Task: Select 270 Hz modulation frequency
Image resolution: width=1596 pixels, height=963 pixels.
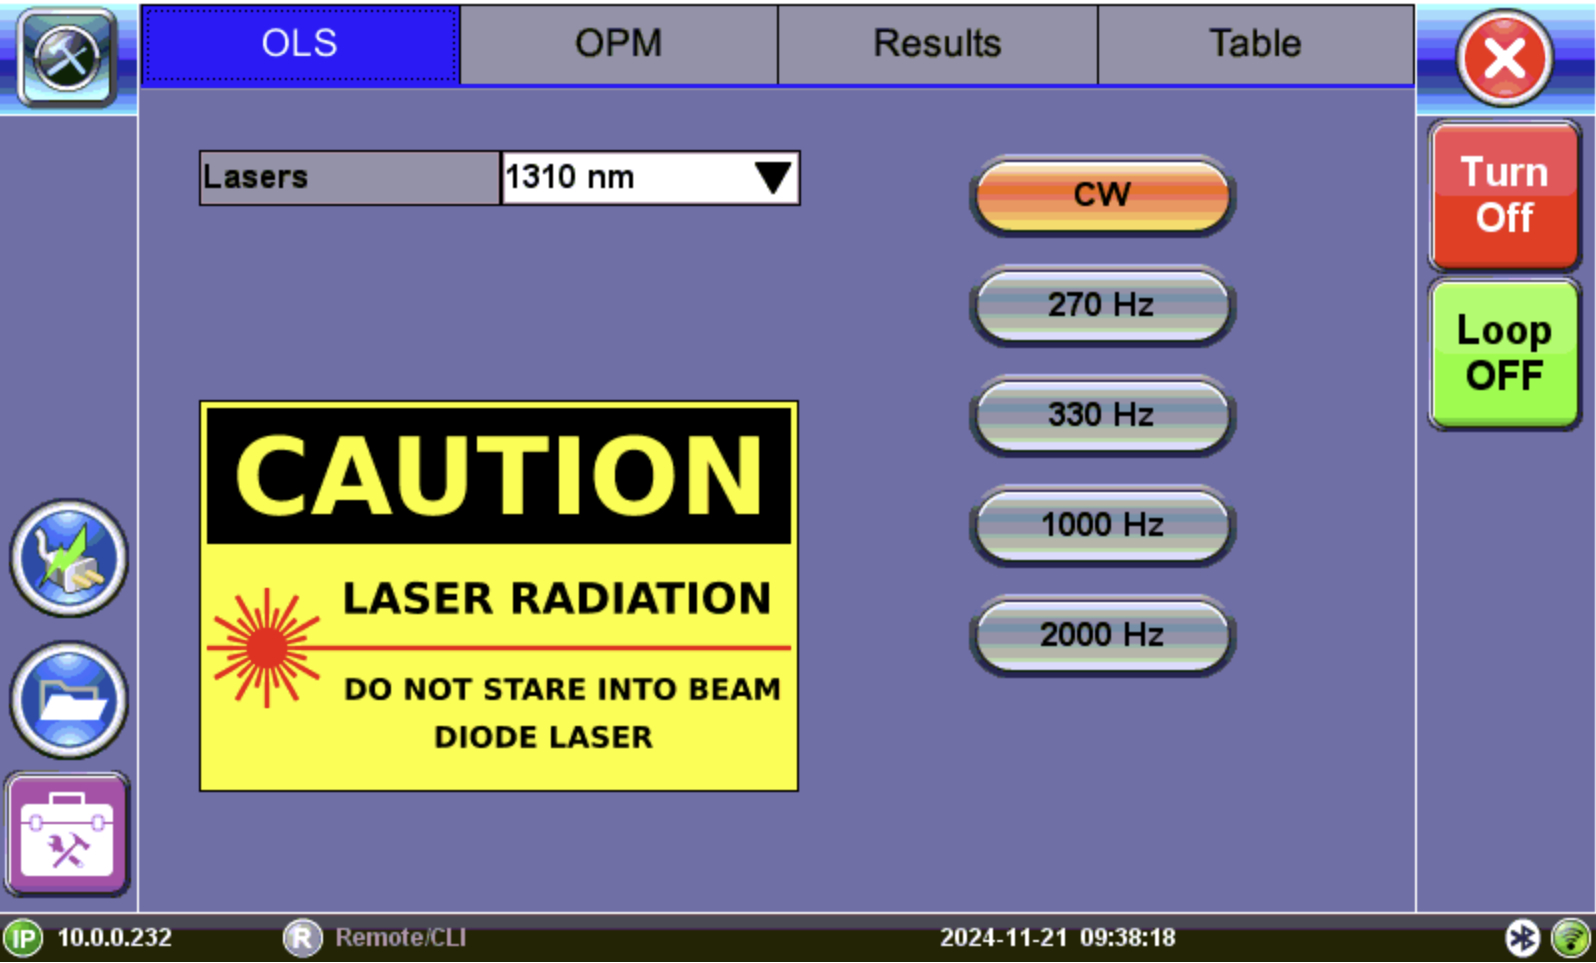Action: click(1102, 305)
